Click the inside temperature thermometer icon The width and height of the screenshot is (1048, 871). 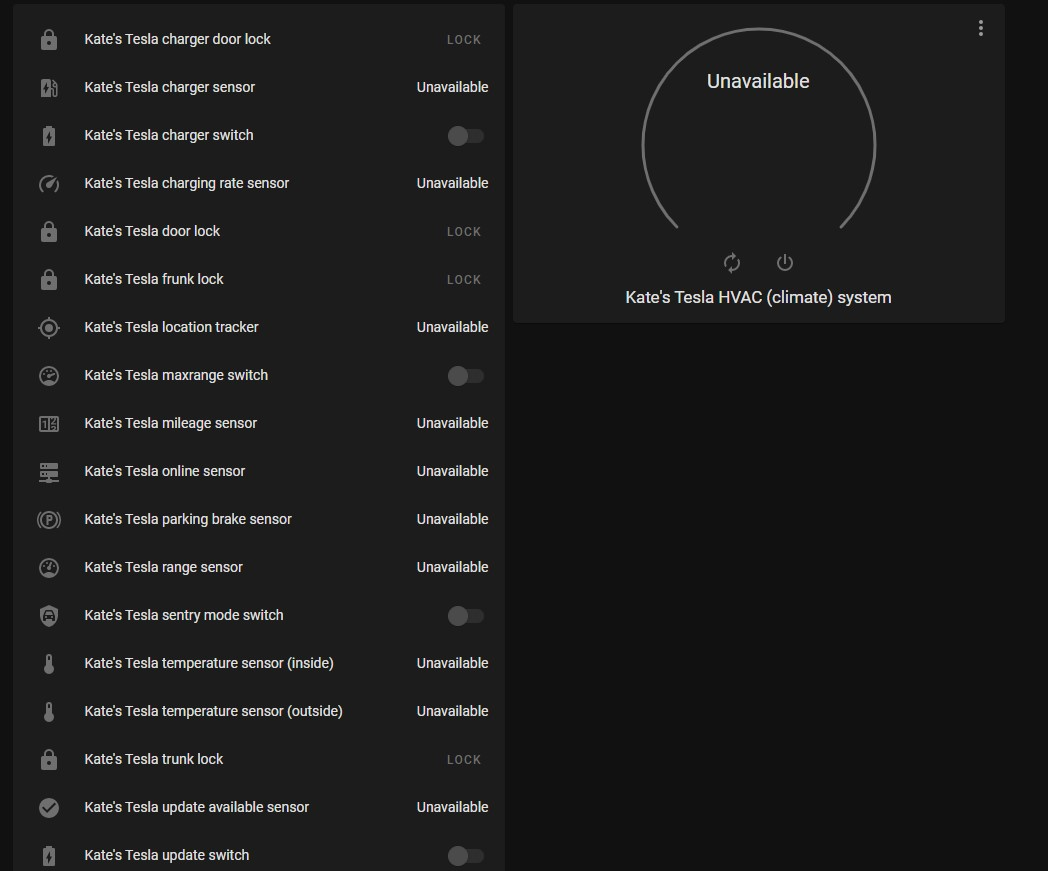tap(49, 664)
